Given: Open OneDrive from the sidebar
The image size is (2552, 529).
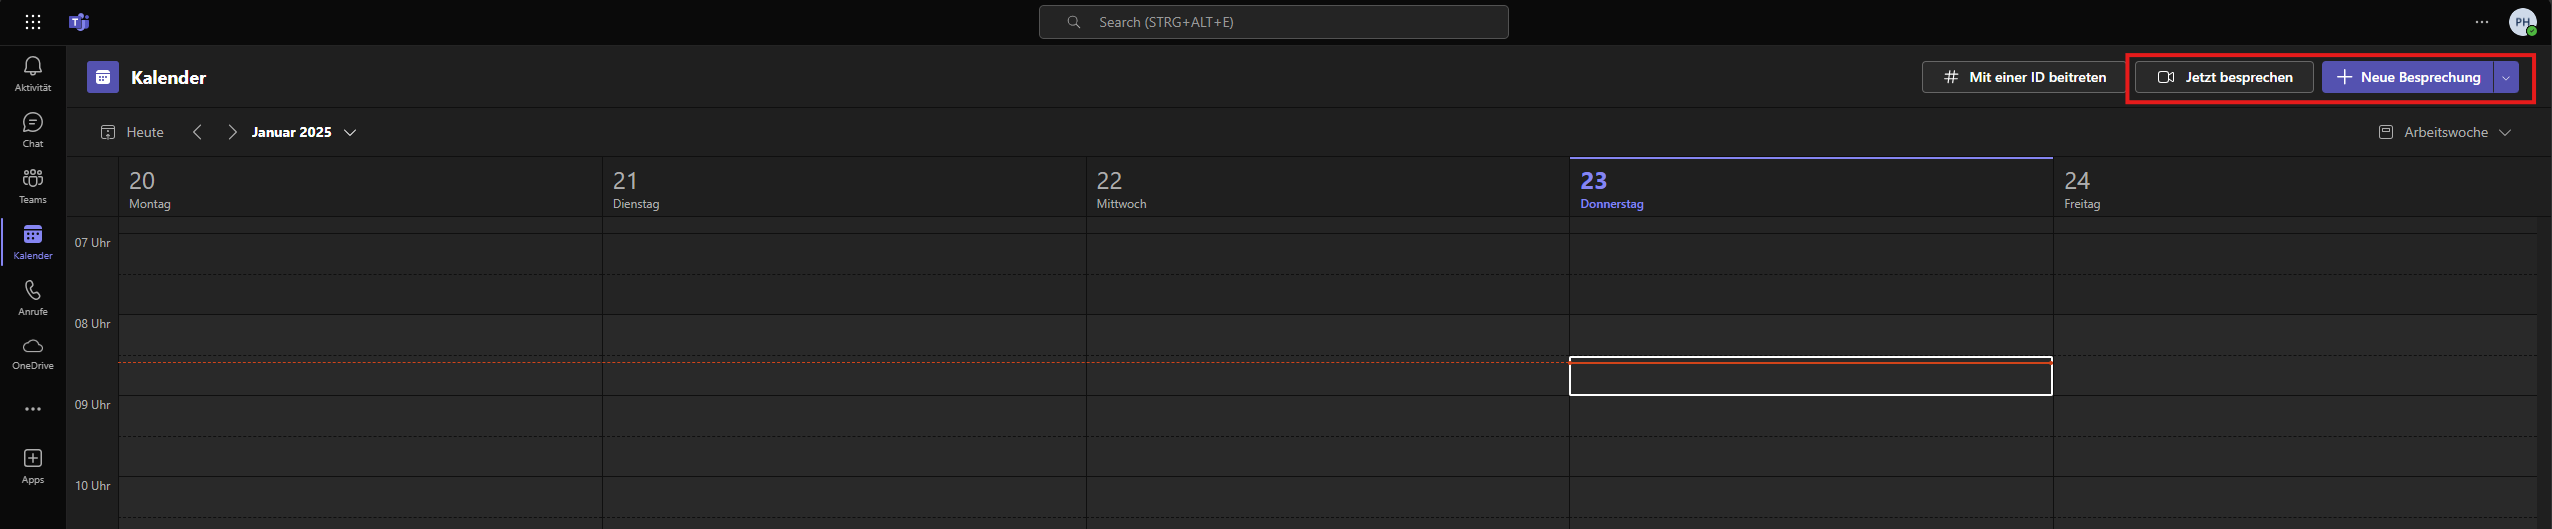Looking at the screenshot, I should pyautogui.click(x=33, y=353).
